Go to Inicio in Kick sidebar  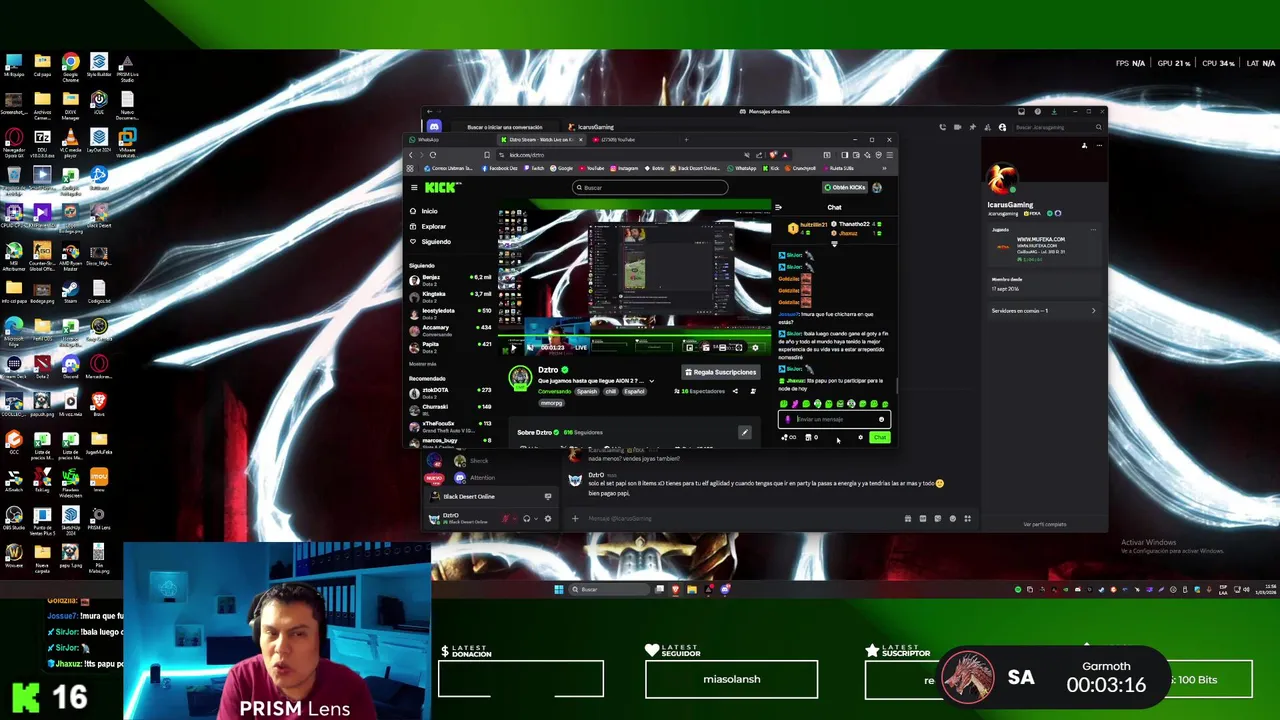point(429,211)
